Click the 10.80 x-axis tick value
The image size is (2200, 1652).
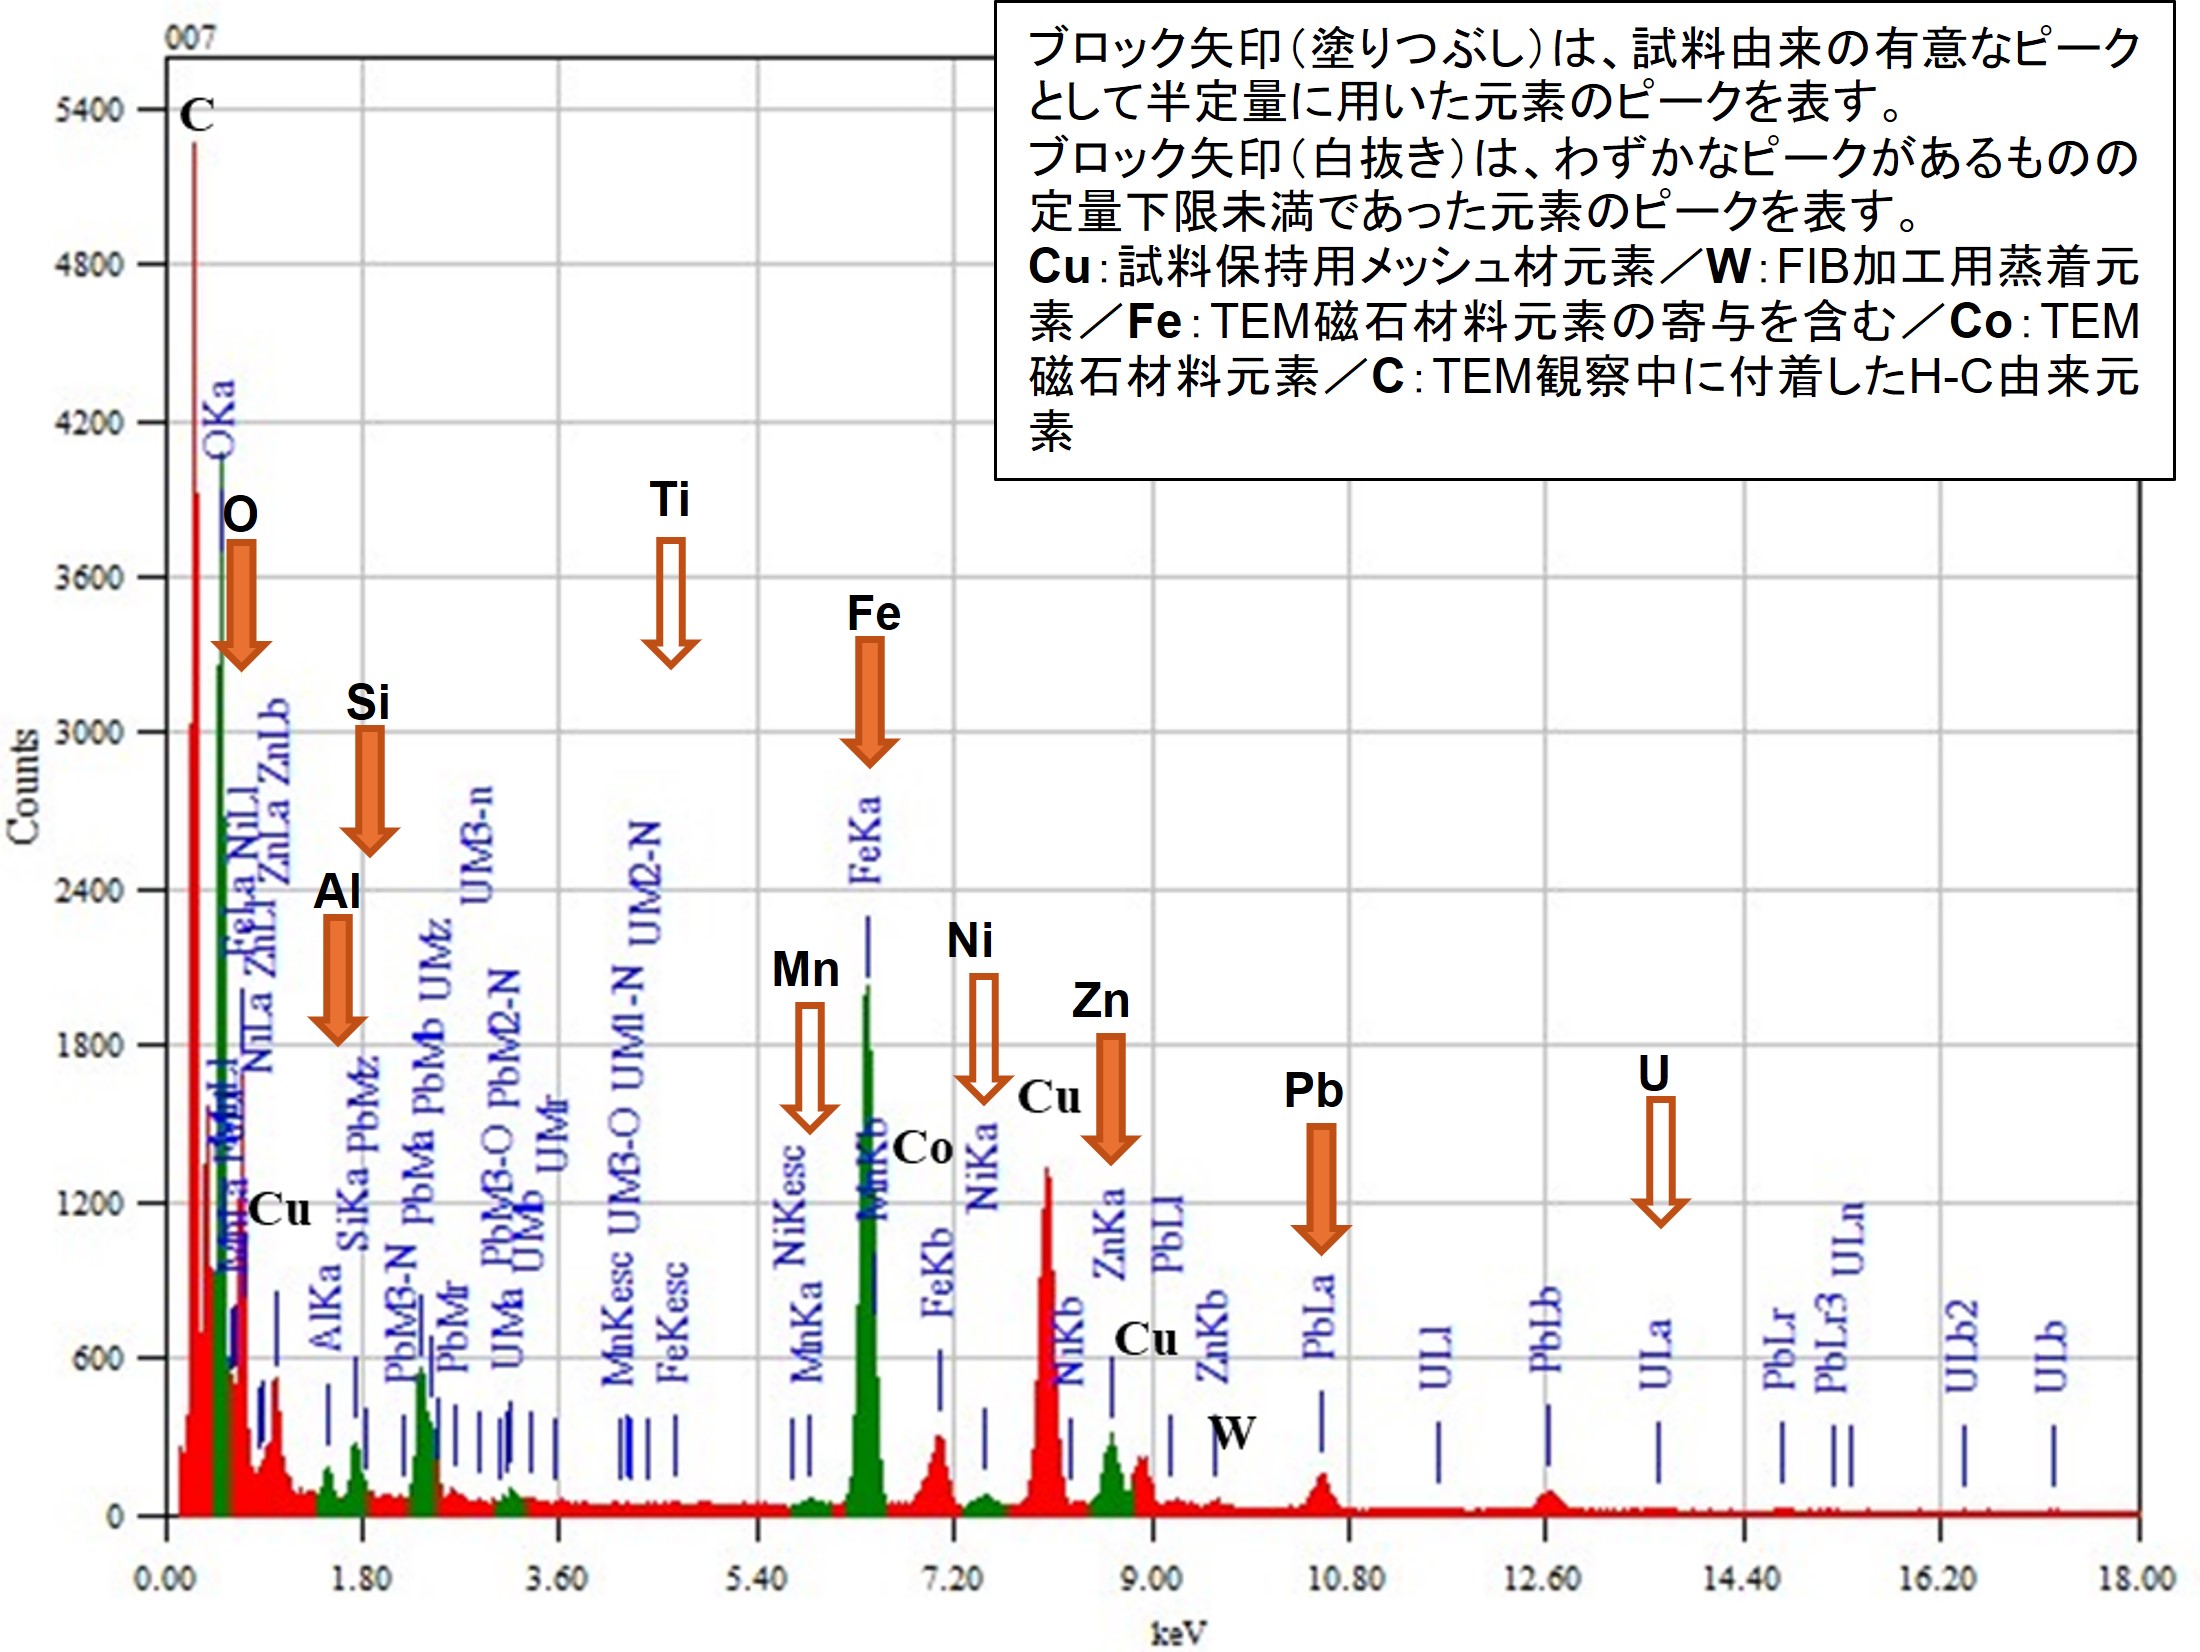coord(1346,1579)
